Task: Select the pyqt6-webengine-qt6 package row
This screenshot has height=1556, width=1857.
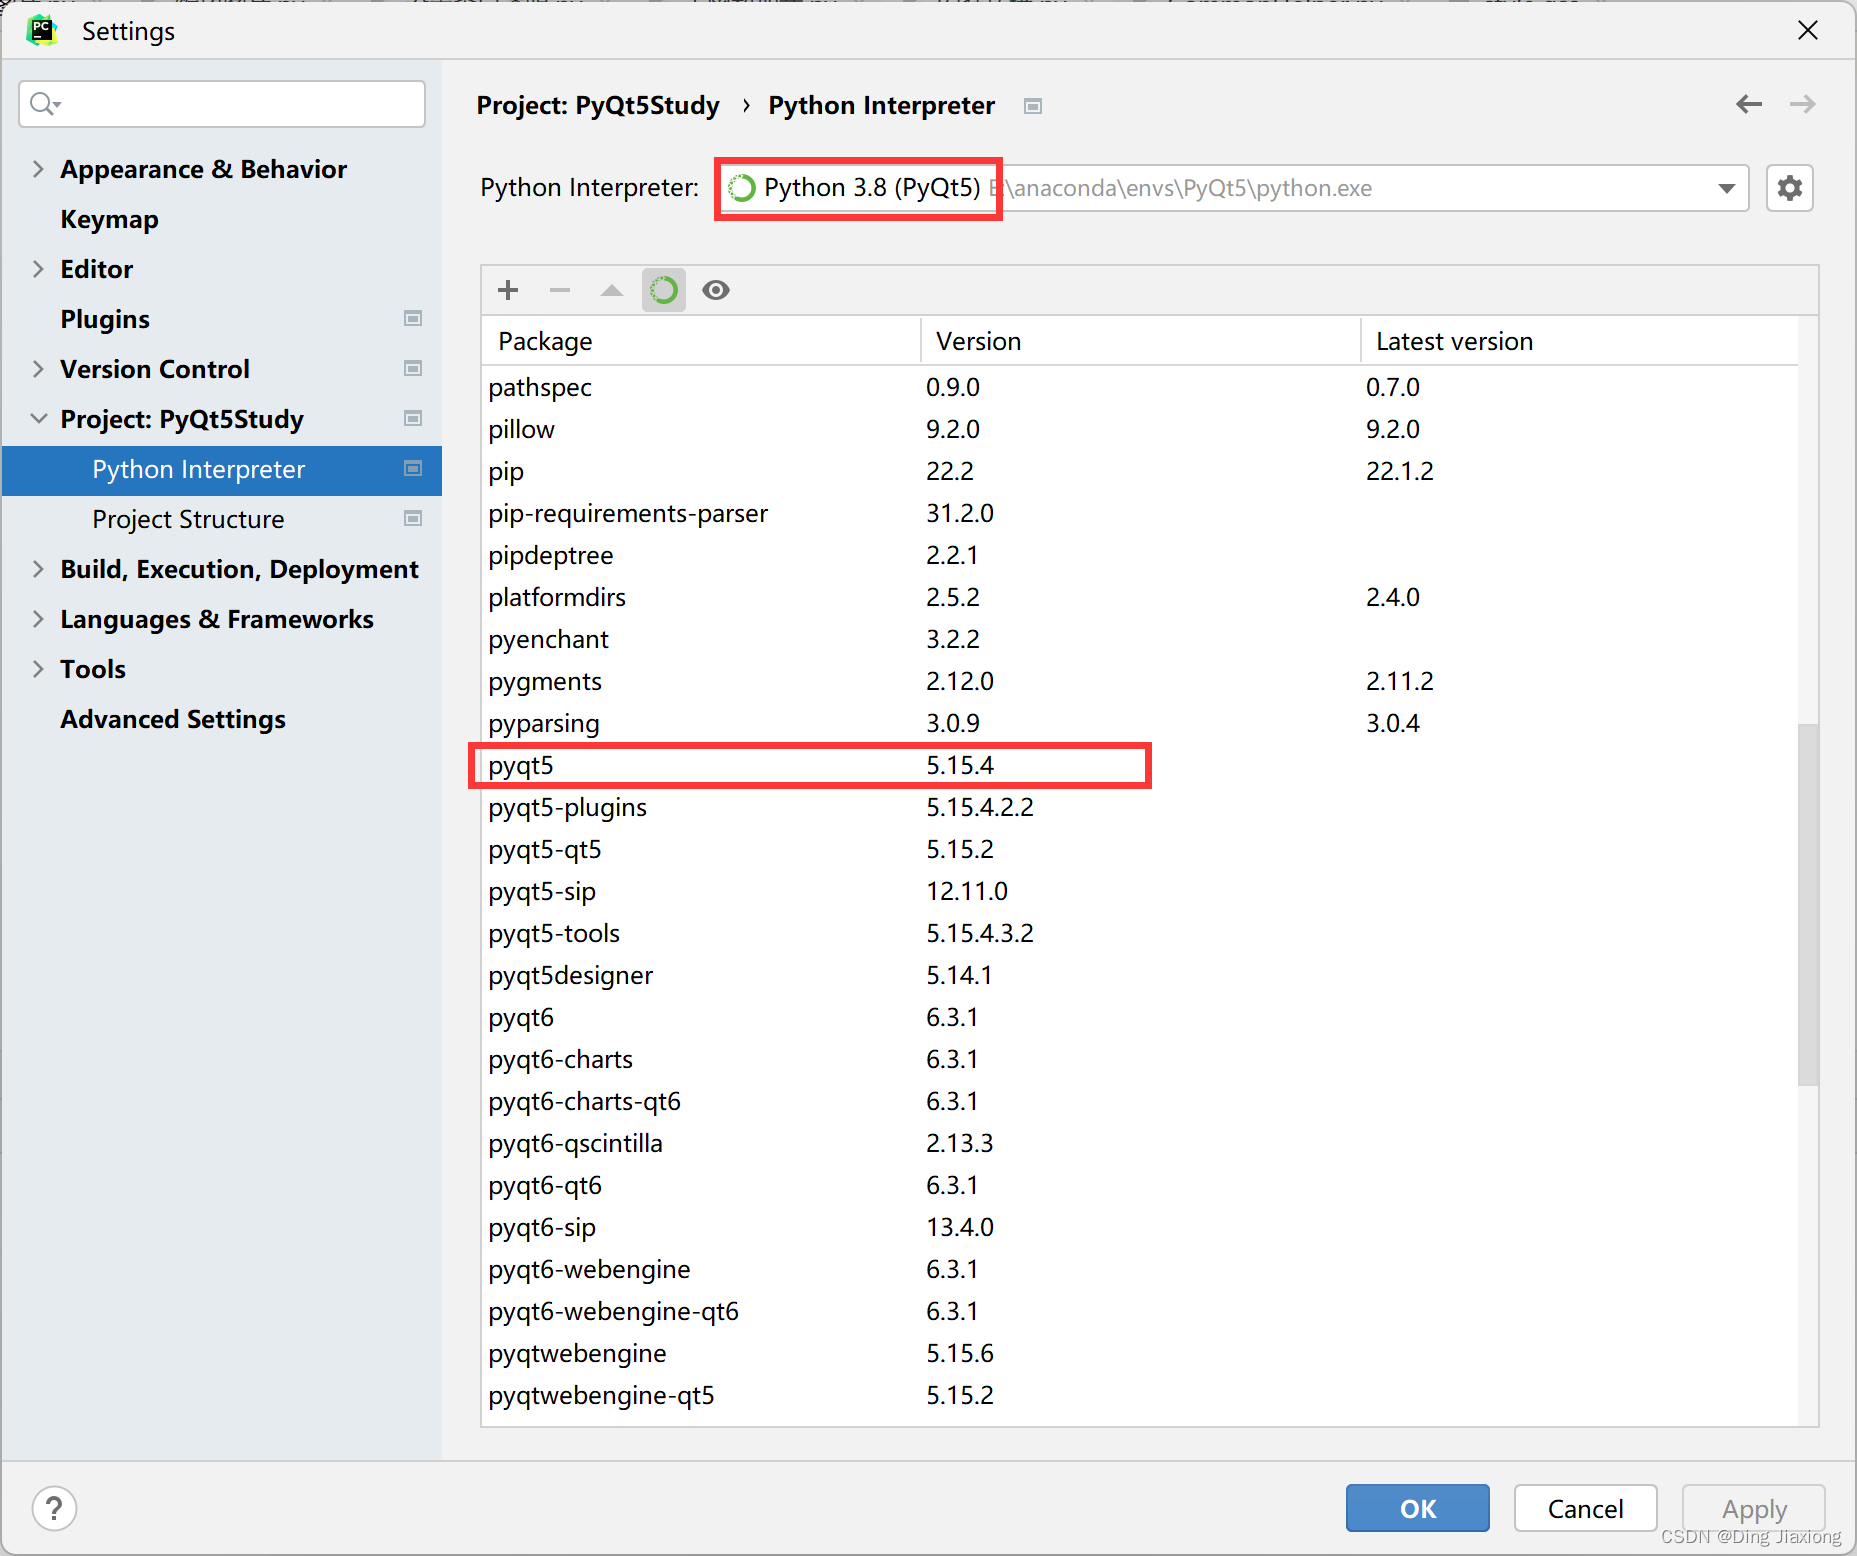Action: pyautogui.click(x=1140, y=1311)
